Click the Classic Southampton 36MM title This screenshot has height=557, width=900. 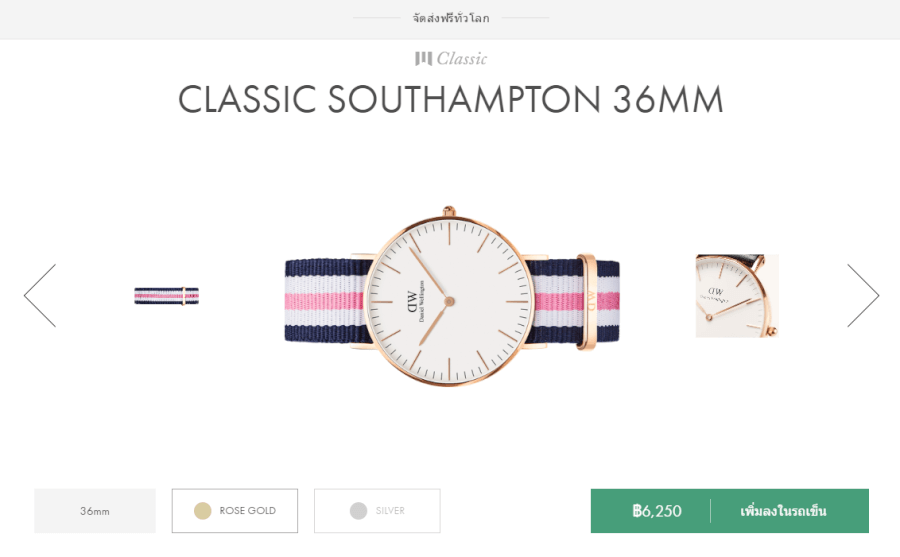(x=450, y=100)
